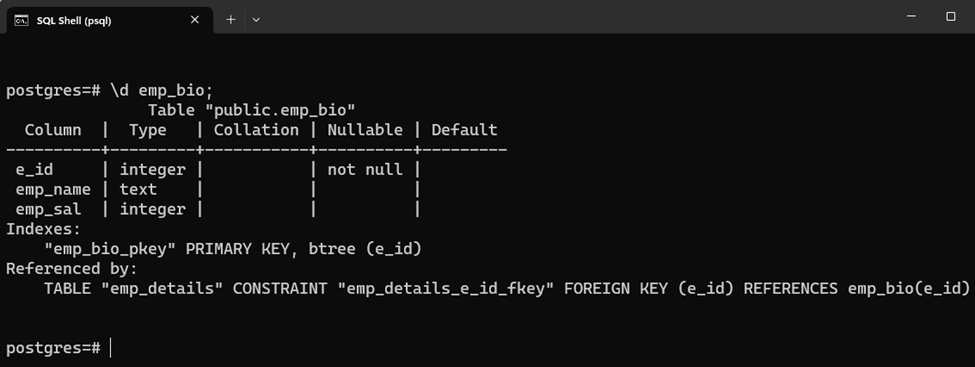Click the \d emp_bio; command text
Viewport: 975px width, 367px height.
(x=162, y=91)
